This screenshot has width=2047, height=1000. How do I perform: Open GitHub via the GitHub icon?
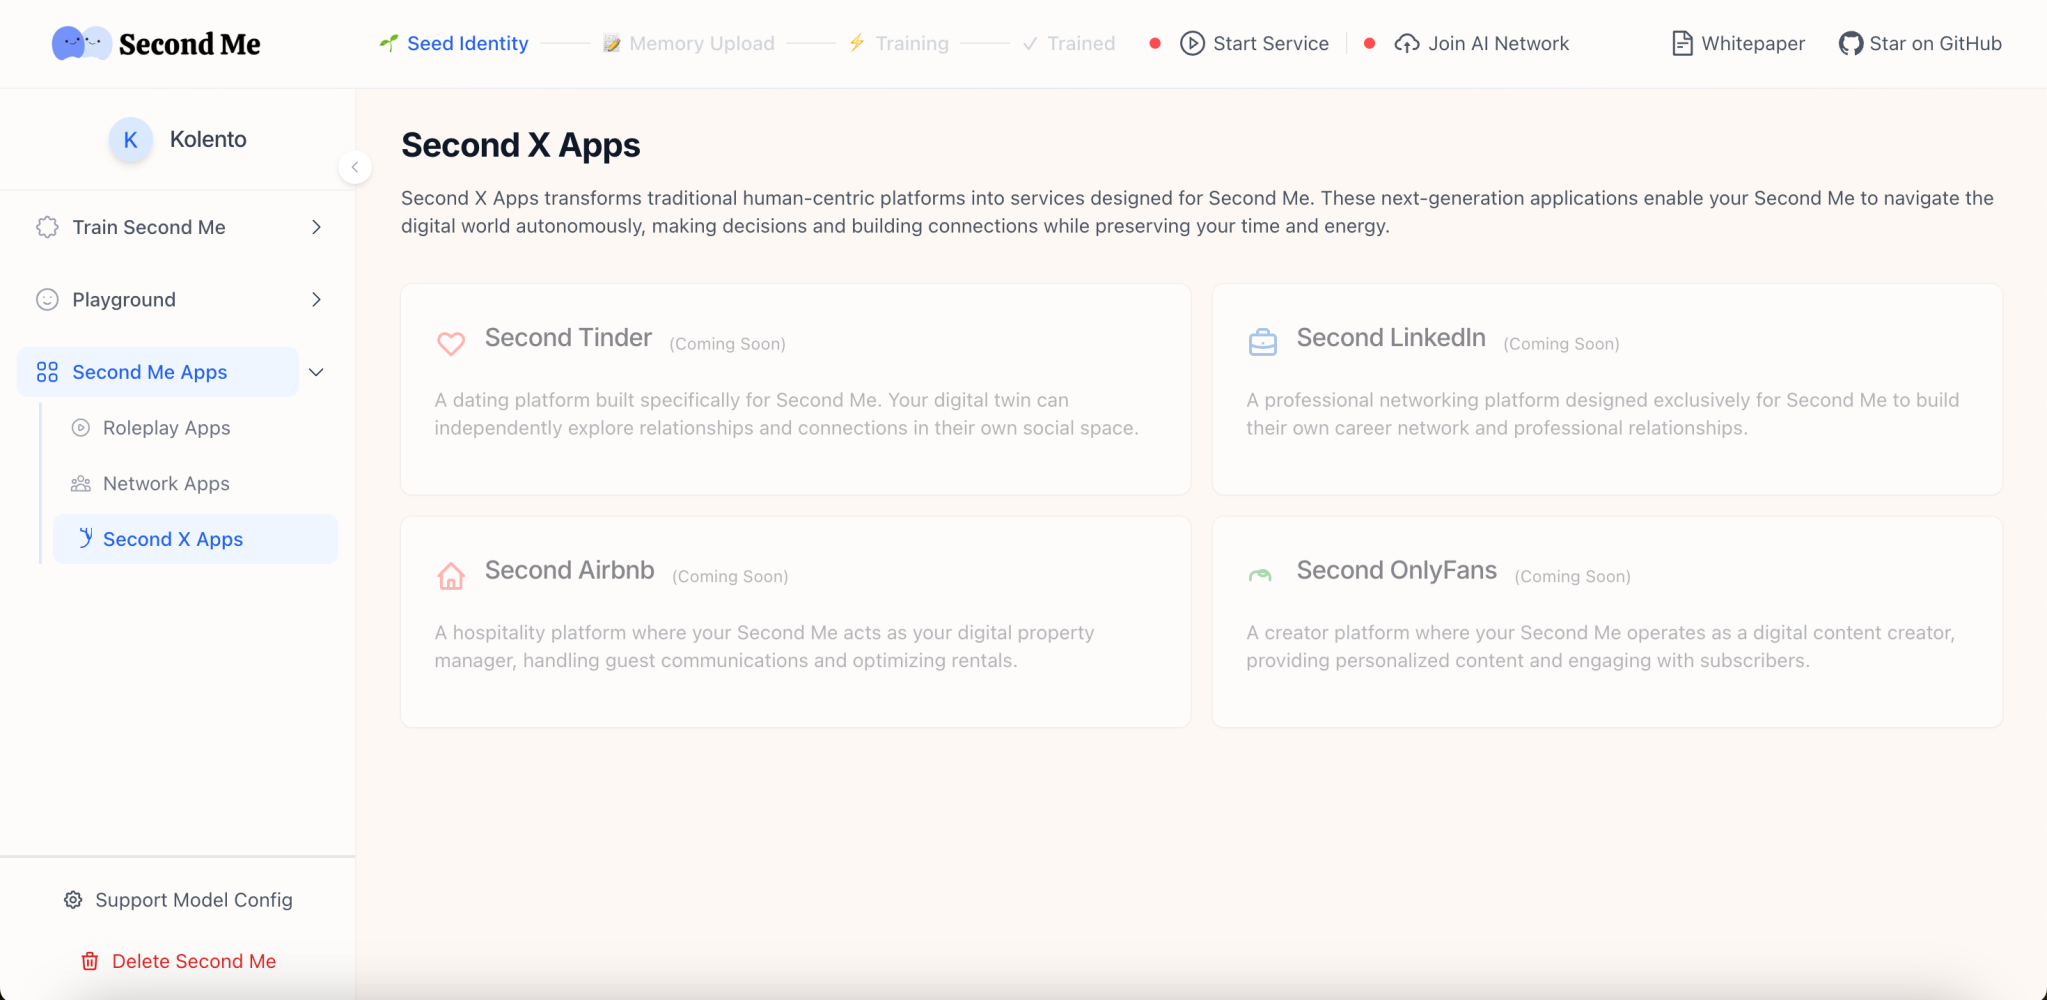[1851, 43]
